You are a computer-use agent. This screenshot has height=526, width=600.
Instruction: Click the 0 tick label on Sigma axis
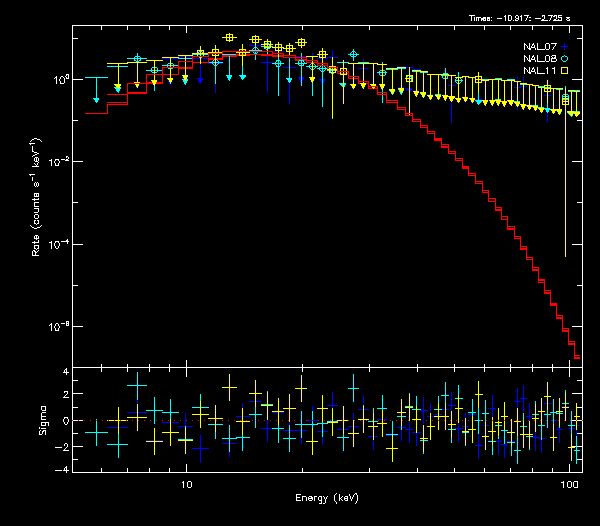65,421
